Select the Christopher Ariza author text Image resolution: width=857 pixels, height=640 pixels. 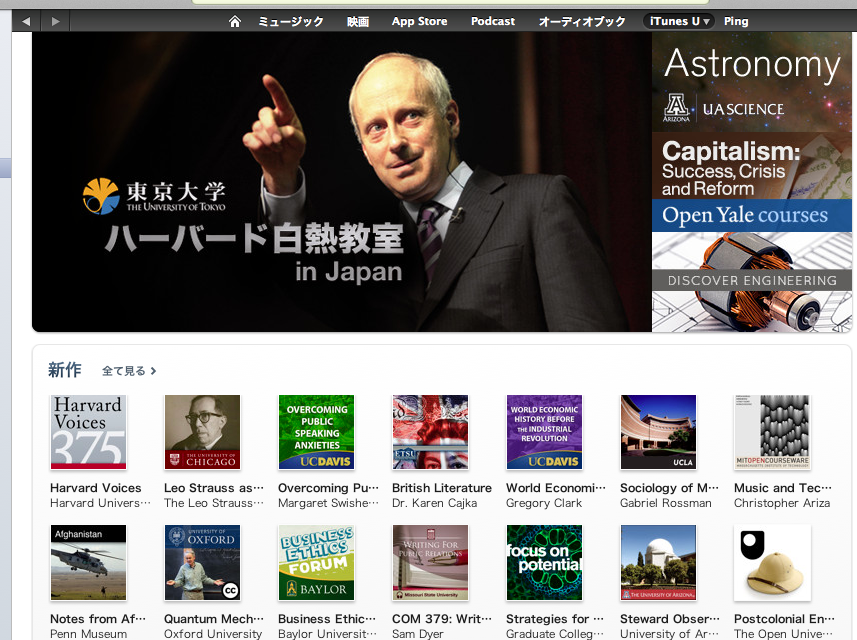tap(782, 503)
